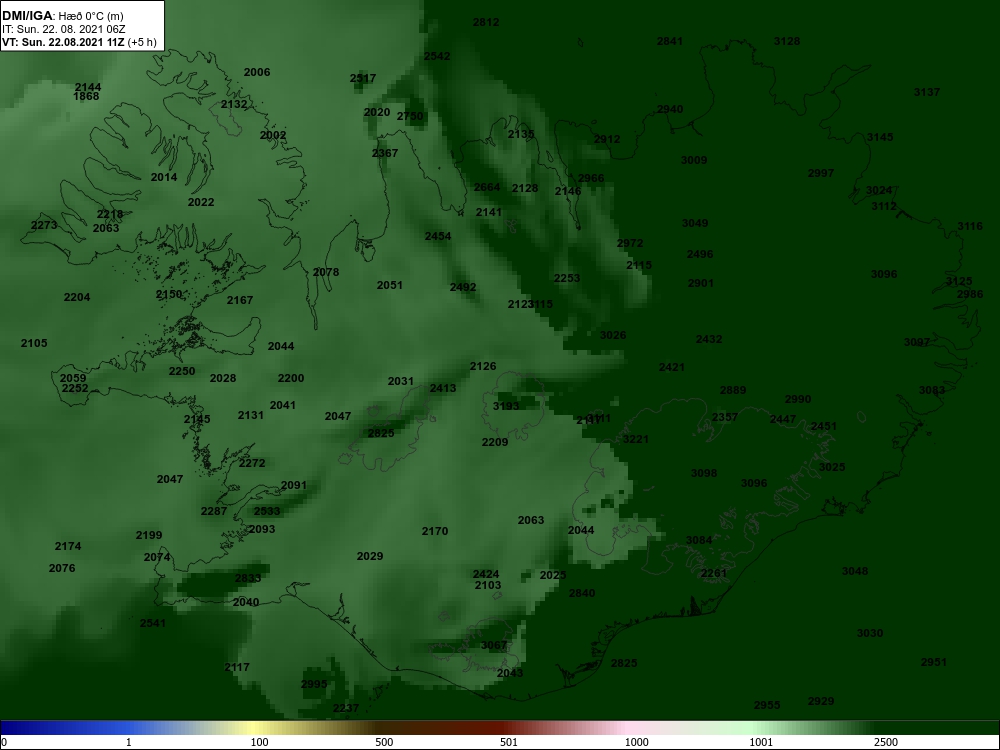Click the map value 2951

pos(934,663)
